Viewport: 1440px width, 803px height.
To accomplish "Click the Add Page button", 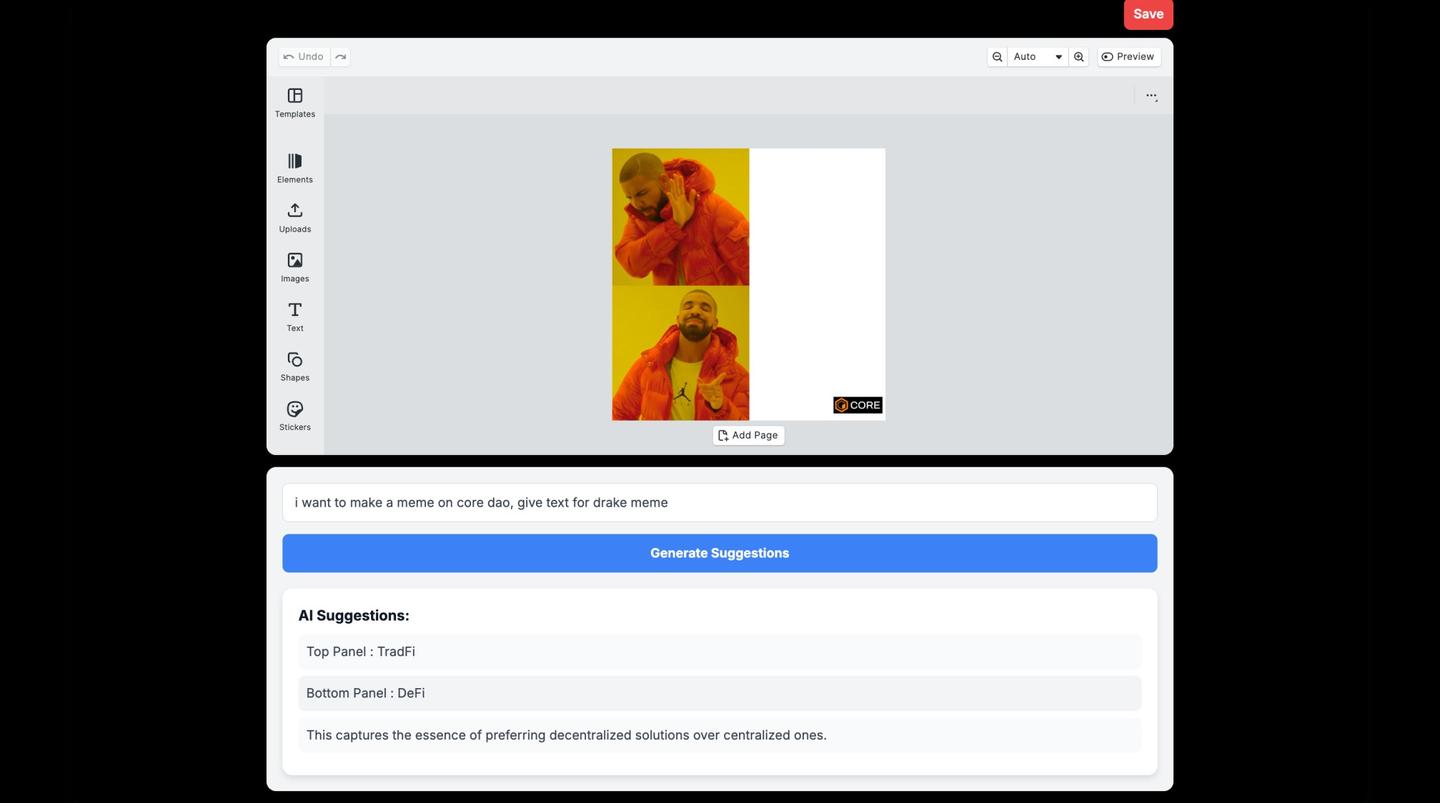I will point(749,435).
